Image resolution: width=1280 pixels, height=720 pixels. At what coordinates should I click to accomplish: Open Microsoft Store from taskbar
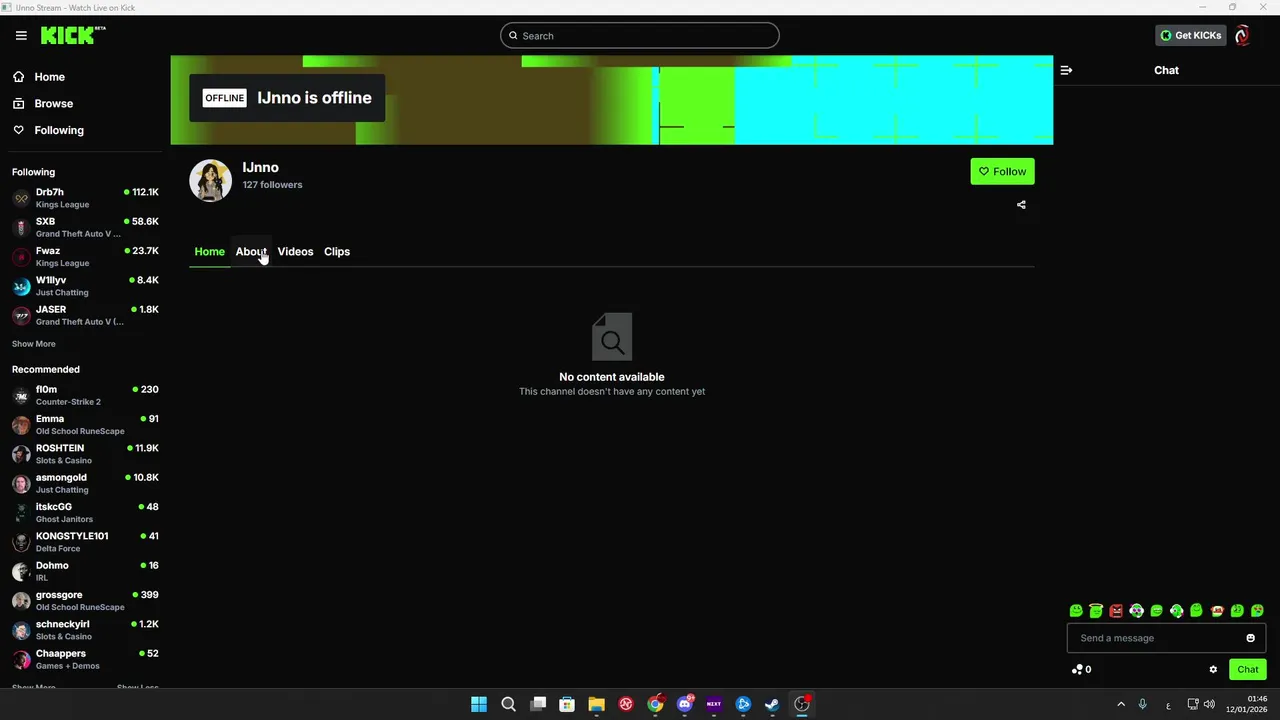[567, 704]
